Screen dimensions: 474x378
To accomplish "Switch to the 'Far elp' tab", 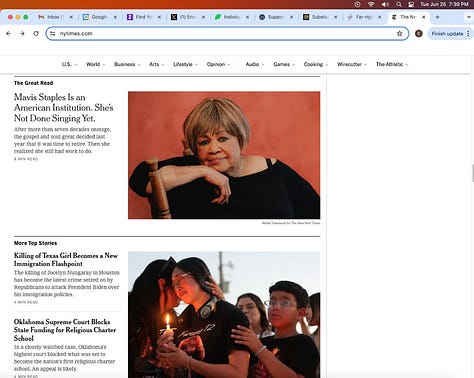I will tap(362, 17).
